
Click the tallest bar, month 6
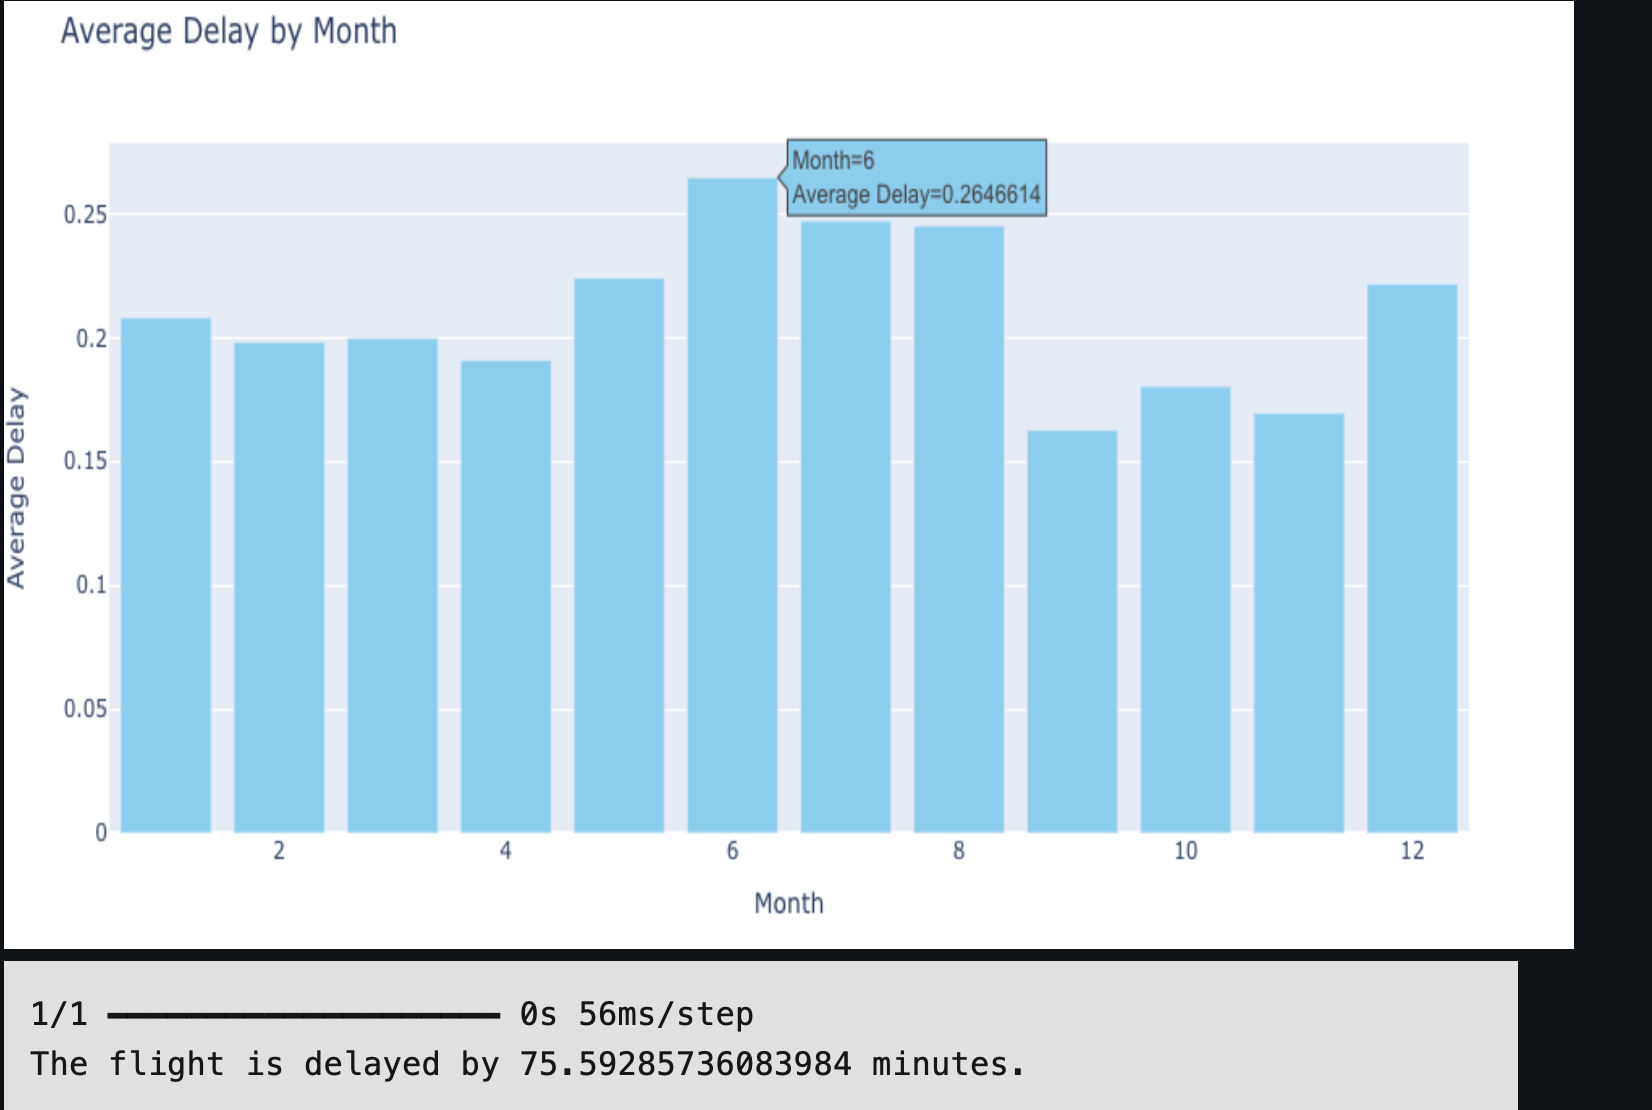click(x=732, y=505)
